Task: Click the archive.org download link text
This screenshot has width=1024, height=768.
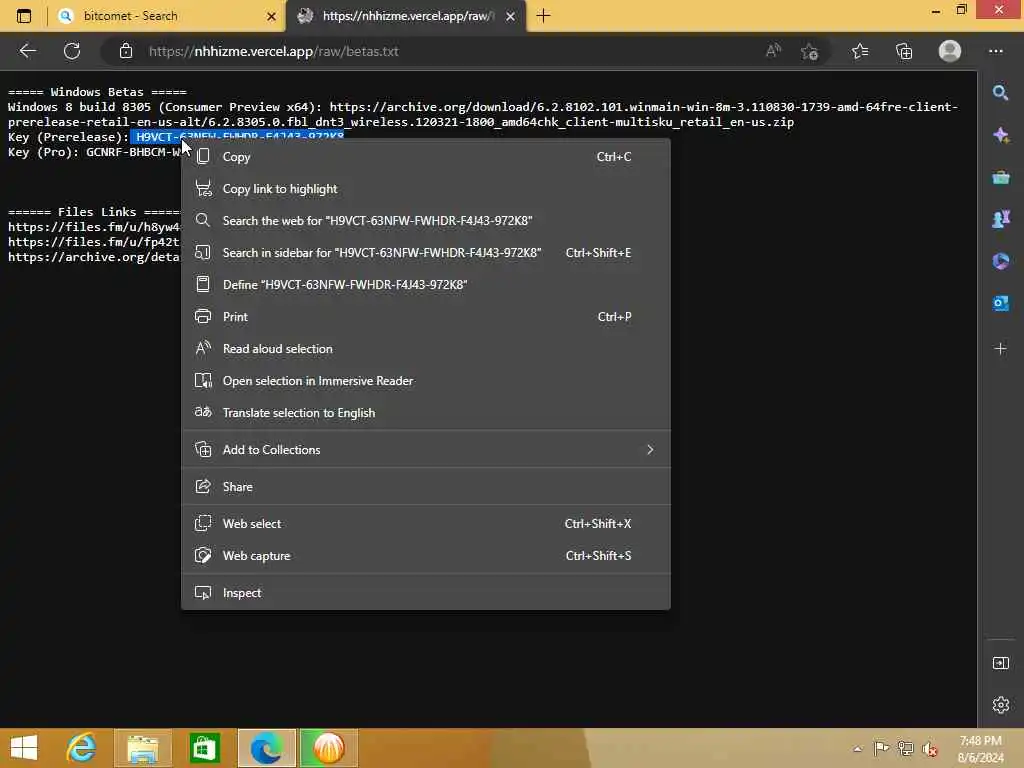Action: point(483,114)
